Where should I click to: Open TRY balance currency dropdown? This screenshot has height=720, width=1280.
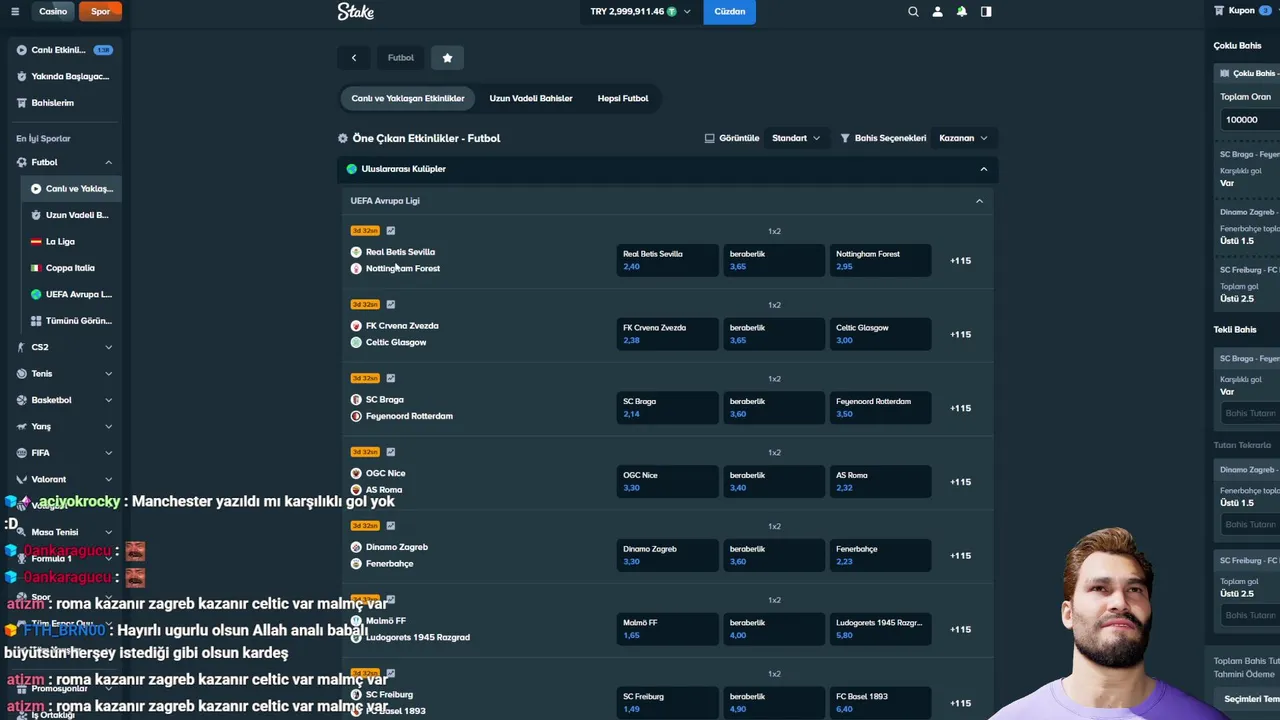[640, 12]
